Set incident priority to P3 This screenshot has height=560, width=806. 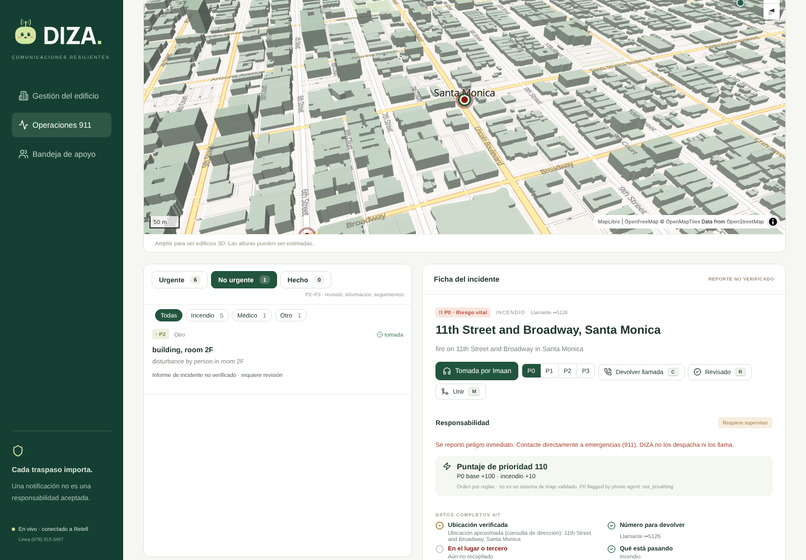click(585, 371)
